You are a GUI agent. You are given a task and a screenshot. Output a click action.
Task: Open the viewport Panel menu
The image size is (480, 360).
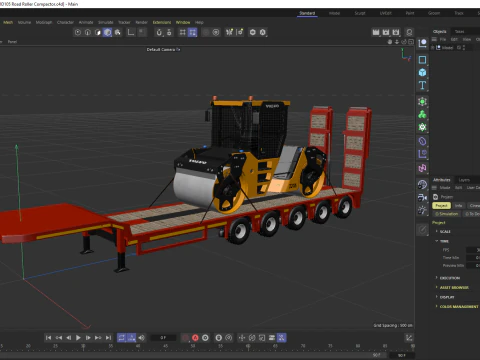12,42
